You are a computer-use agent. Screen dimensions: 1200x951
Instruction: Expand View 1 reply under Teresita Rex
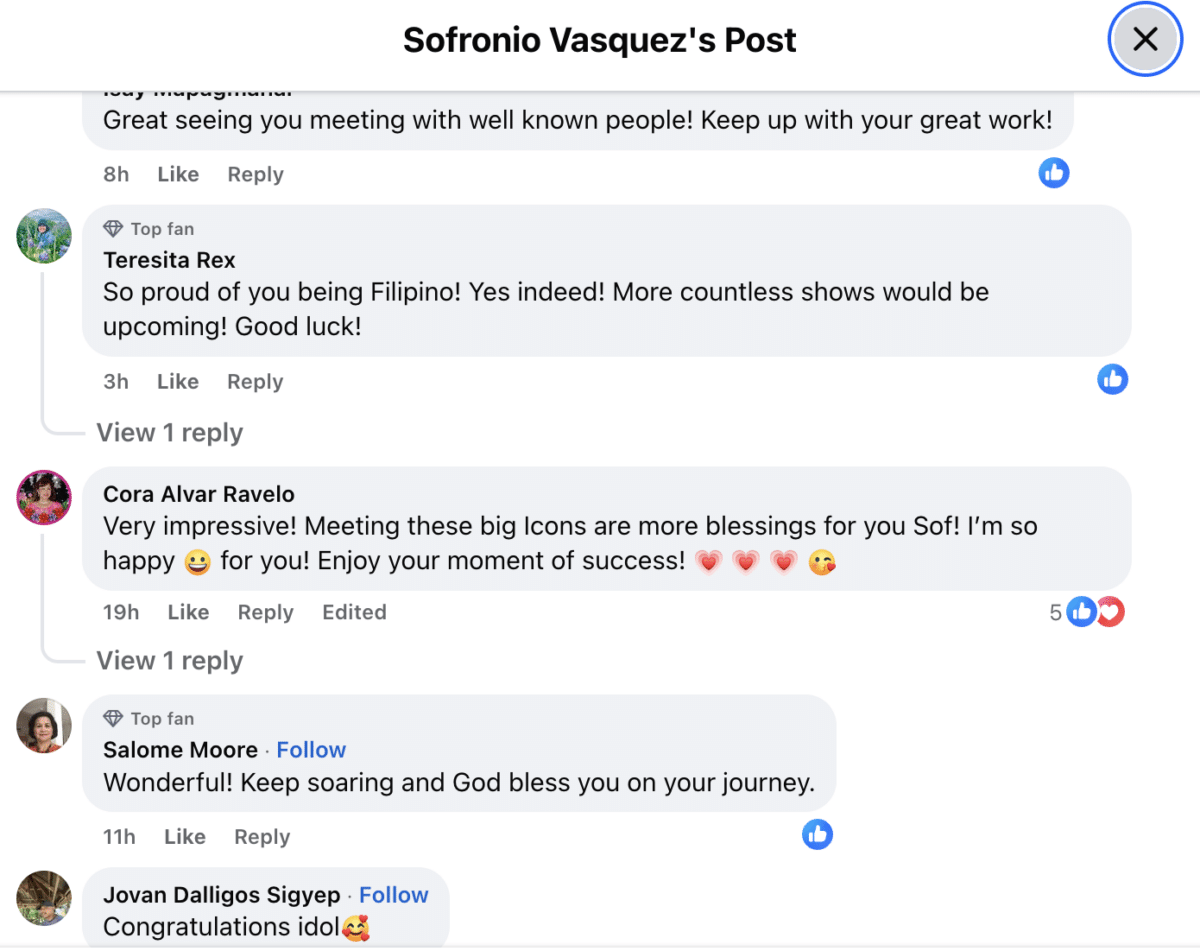(169, 433)
